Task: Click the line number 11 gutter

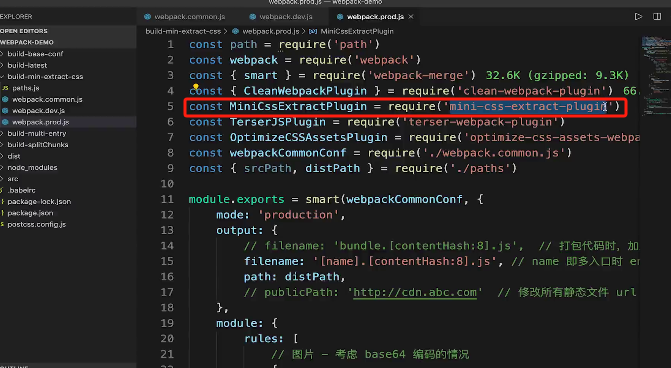Action: (x=167, y=199)
